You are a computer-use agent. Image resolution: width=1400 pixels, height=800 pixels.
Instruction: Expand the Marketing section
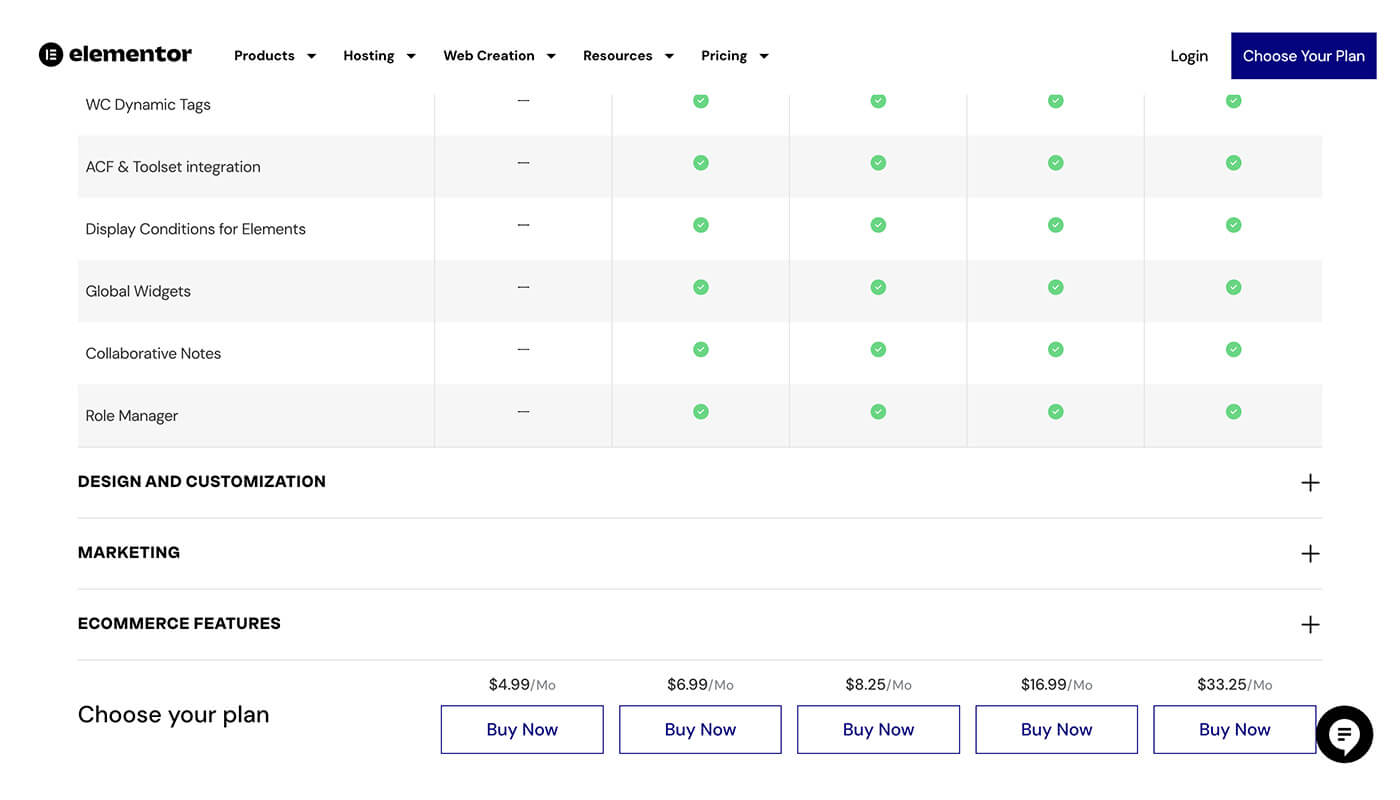699,553
